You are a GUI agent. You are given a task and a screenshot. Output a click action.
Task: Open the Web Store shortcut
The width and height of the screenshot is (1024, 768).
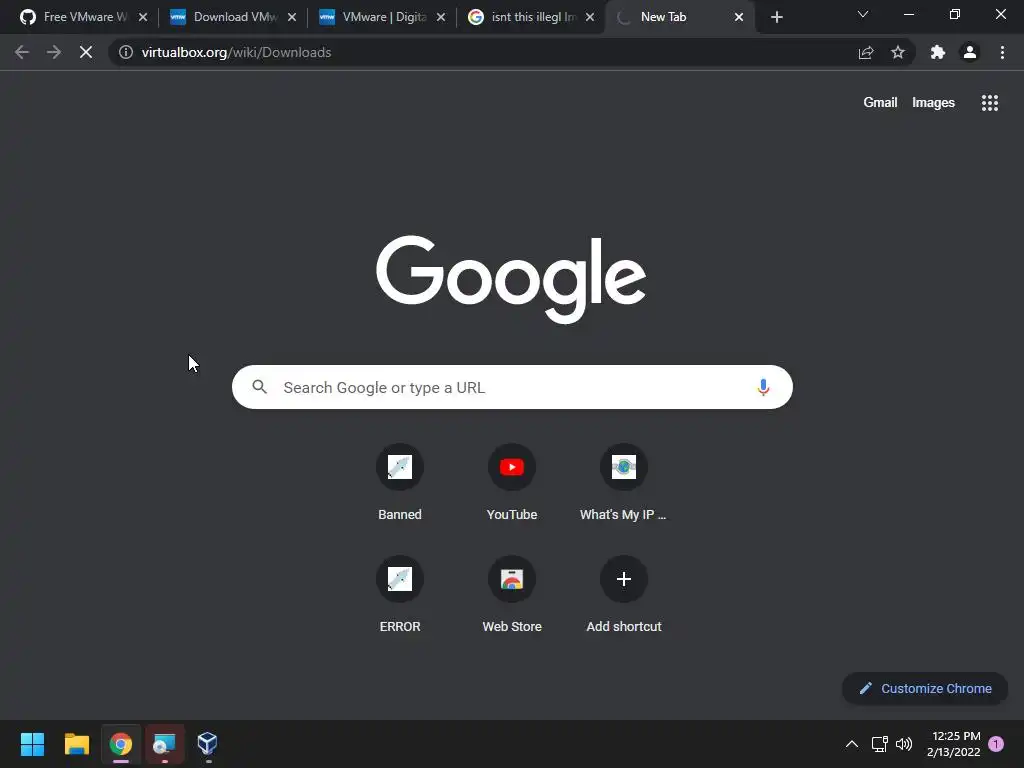pos(512,594)
